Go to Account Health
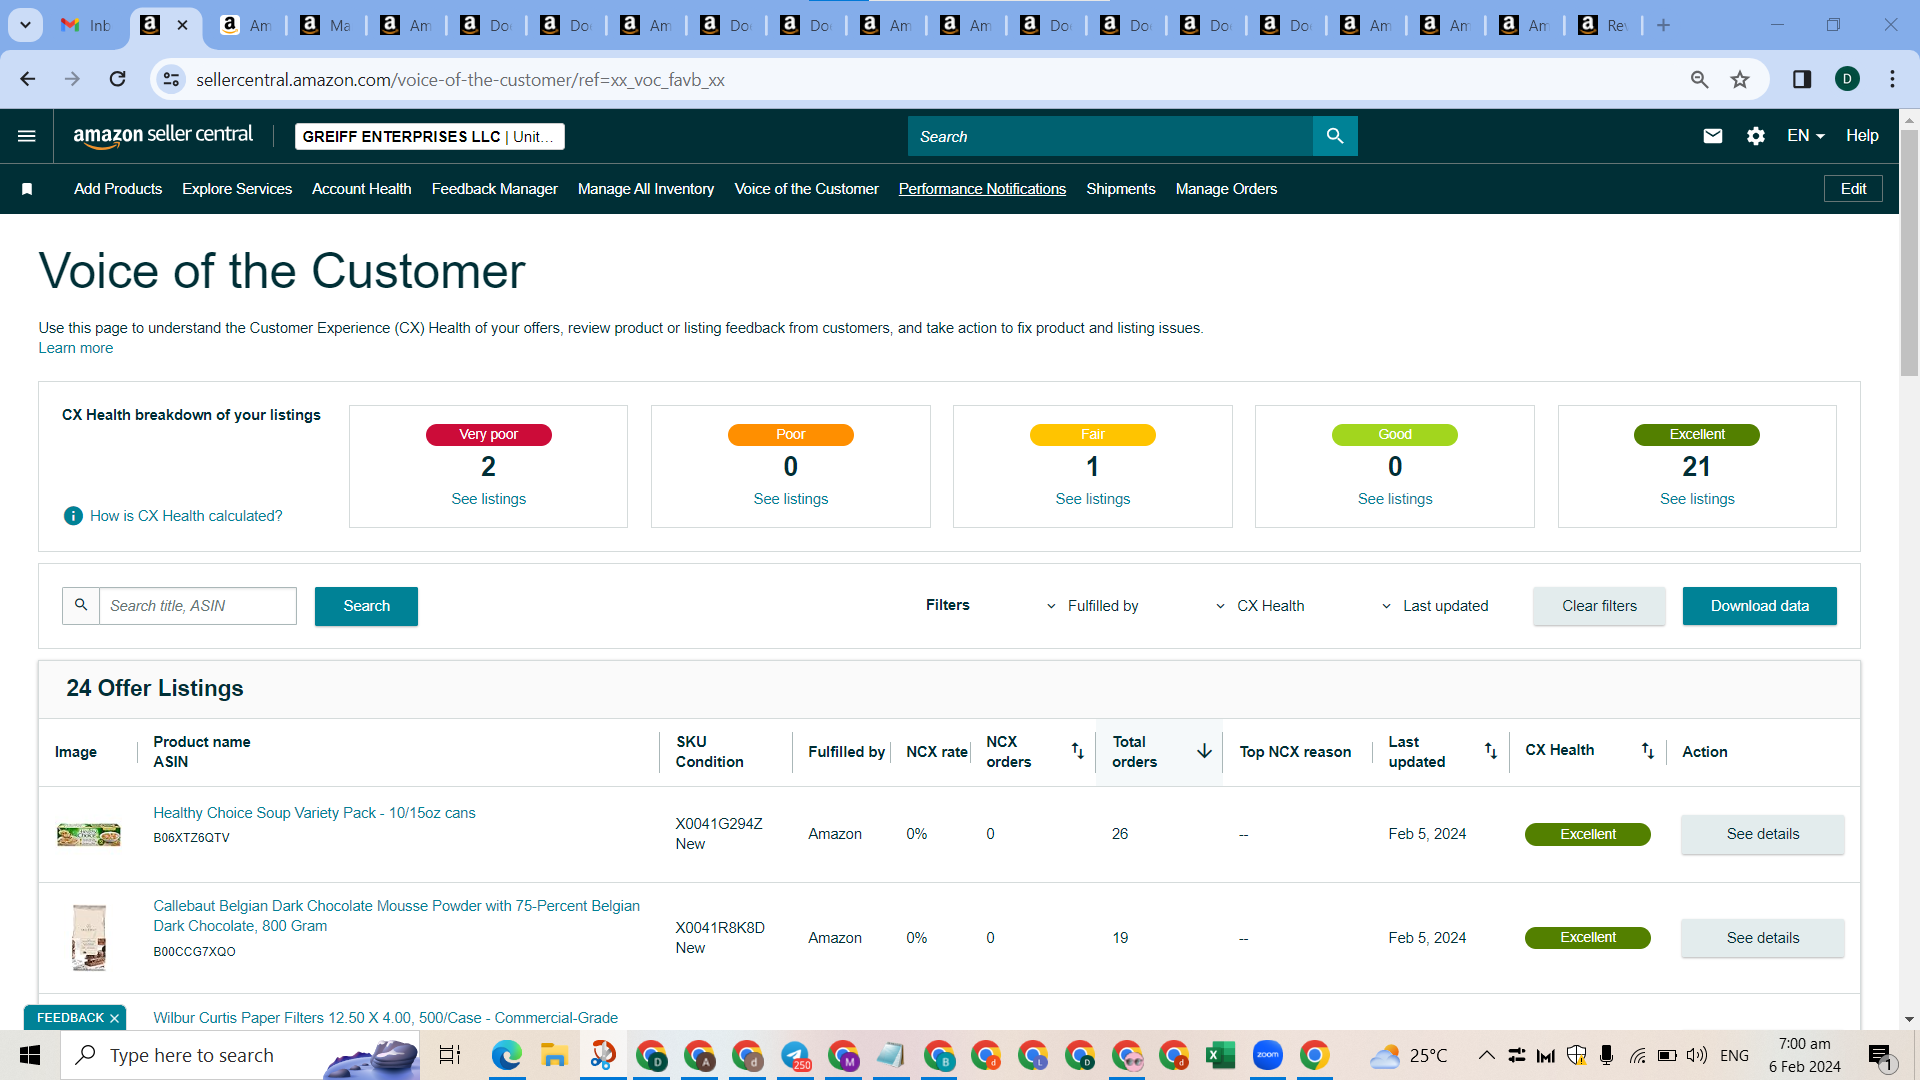The width and height of the screenshot is (1920, 1080). pyautogui.click(x=362, y=189)
